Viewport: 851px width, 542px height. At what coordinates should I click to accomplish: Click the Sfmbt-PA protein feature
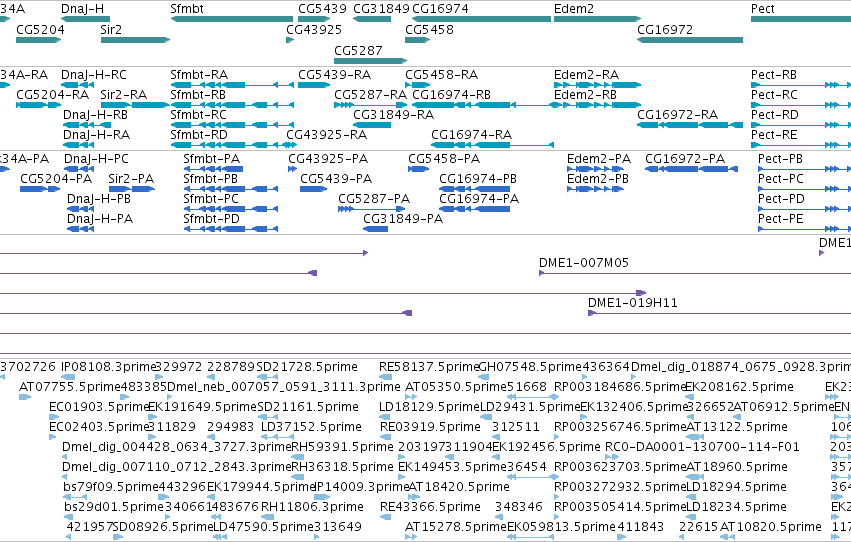213,169
